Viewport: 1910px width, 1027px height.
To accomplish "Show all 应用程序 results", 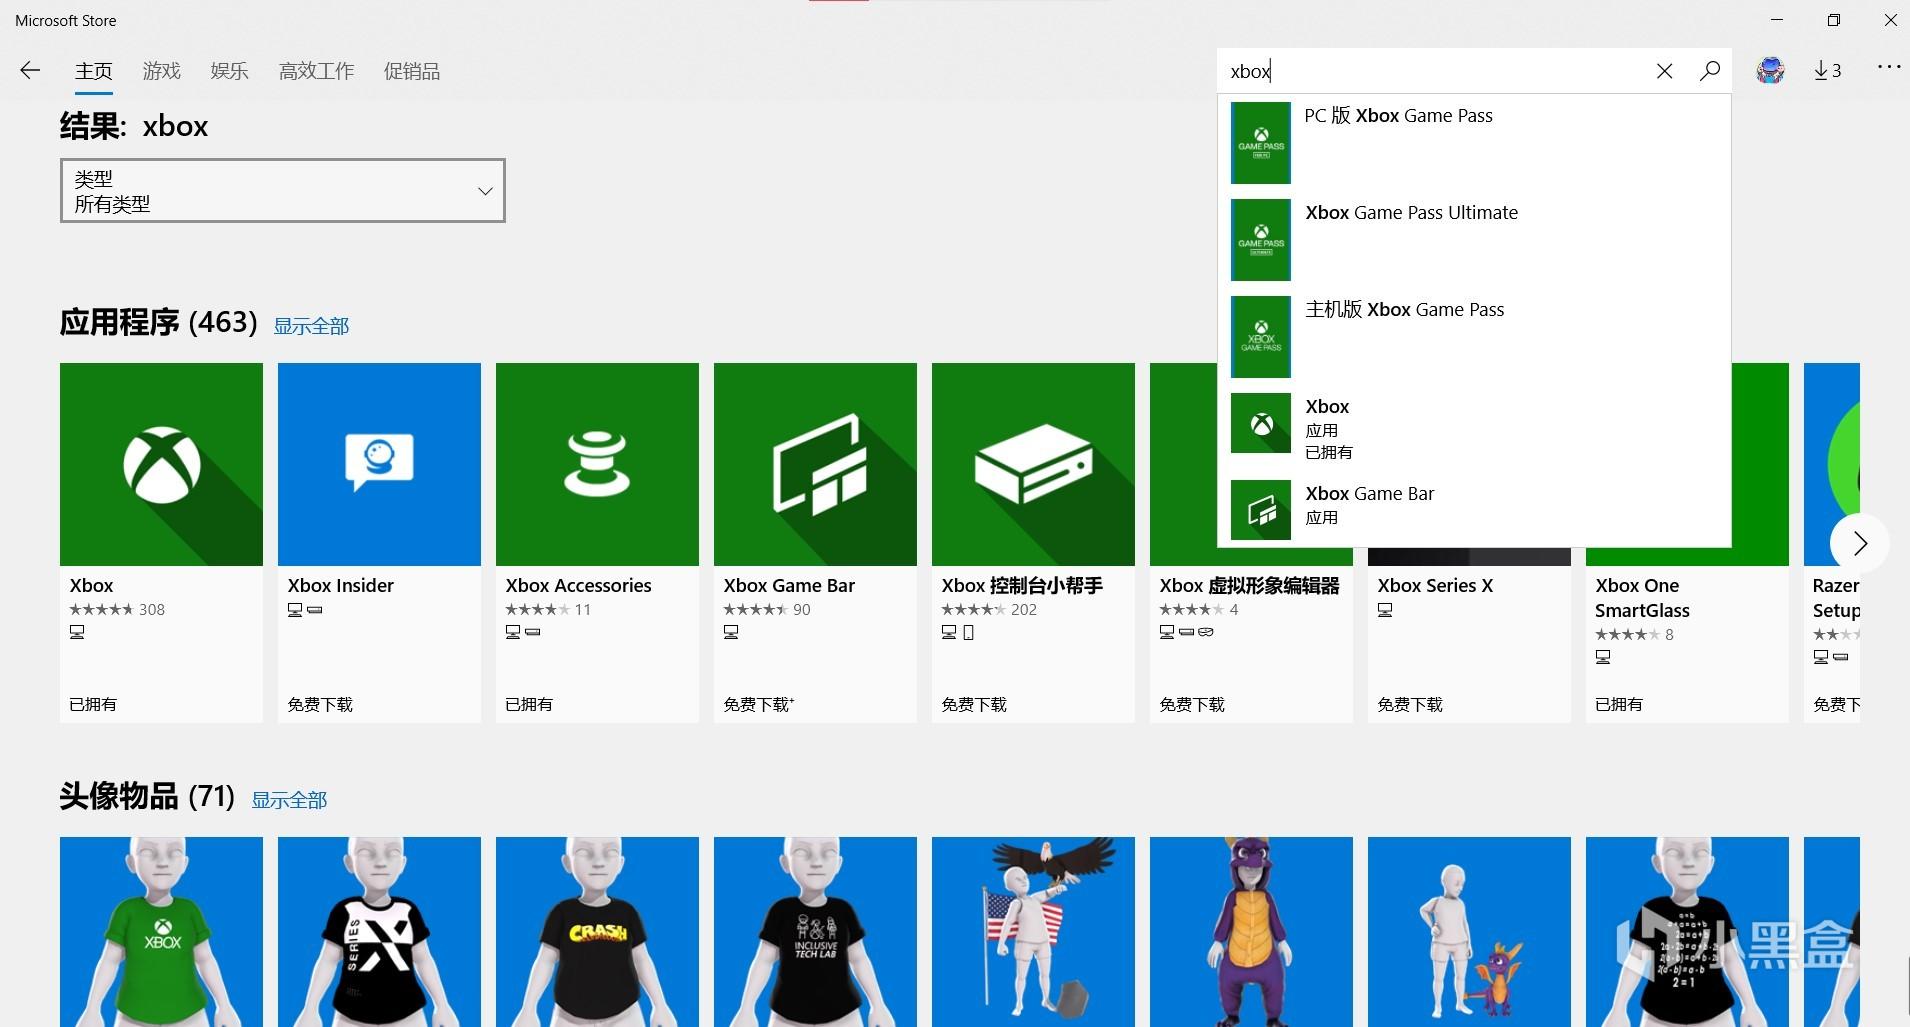I will pos(311,326).
